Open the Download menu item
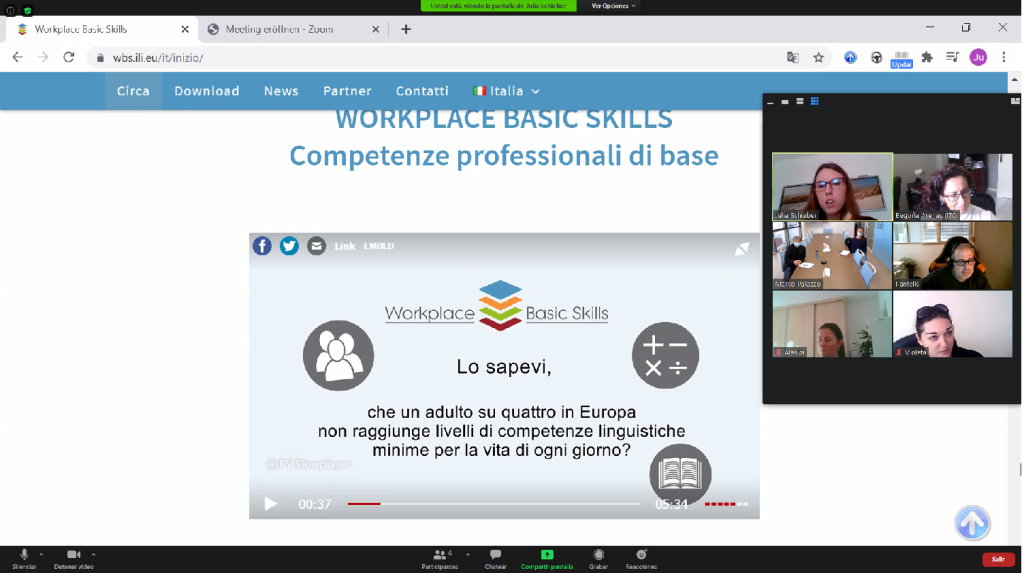The height and width of the screenshot is (573, 1024). coord(207,91)
